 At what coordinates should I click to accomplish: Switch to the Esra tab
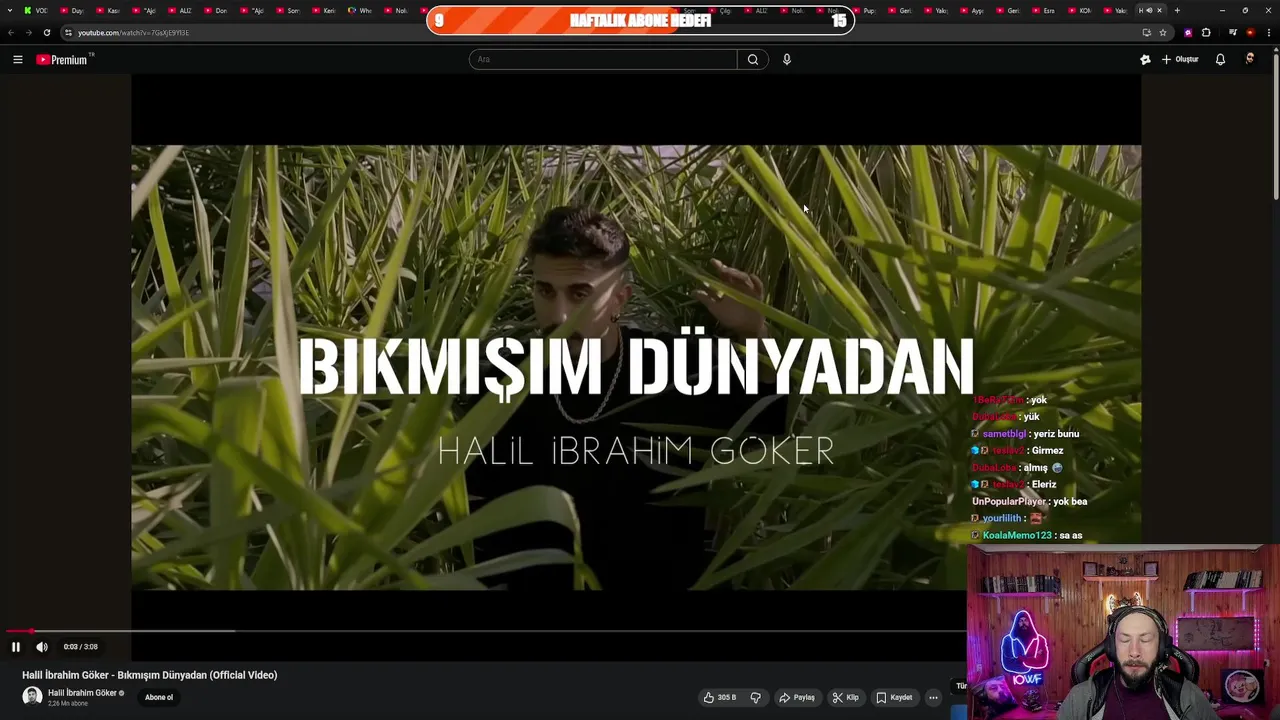pos(1044,10)
